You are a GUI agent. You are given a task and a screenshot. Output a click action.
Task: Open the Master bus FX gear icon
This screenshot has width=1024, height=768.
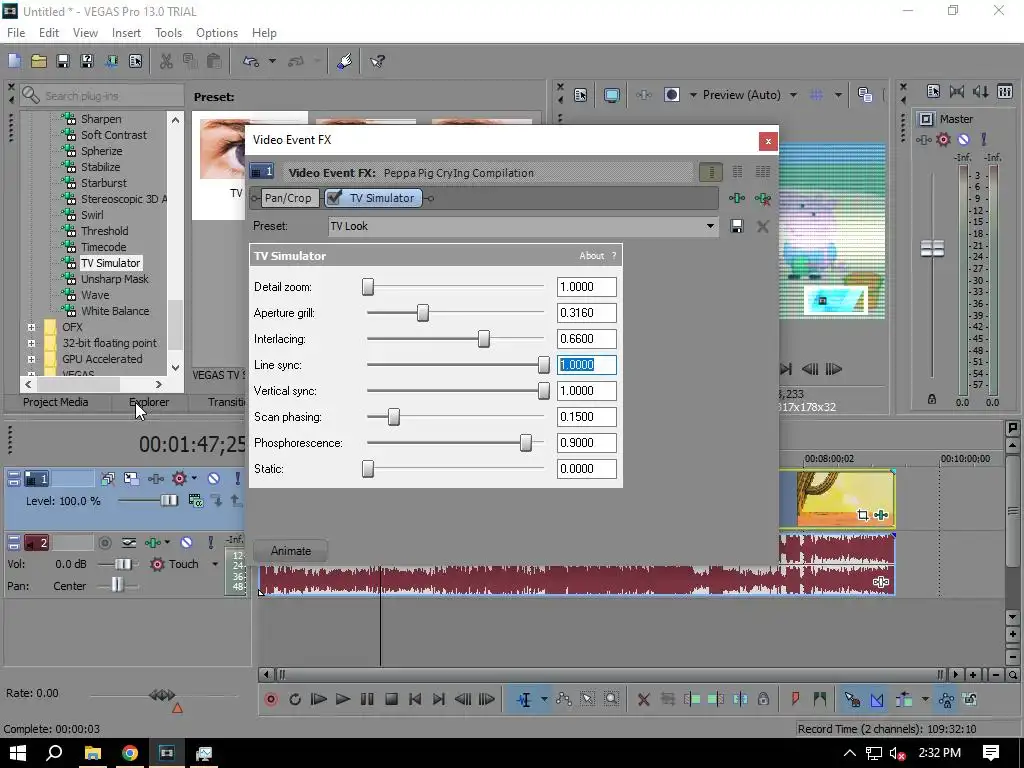pyautogui.click(x=943, y=139)
